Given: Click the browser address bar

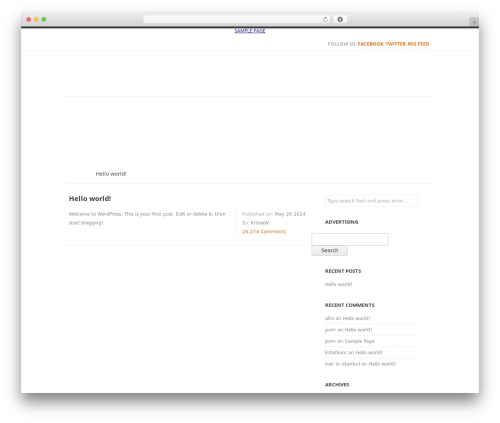Looking at the screenshot, I should (237, 19).
